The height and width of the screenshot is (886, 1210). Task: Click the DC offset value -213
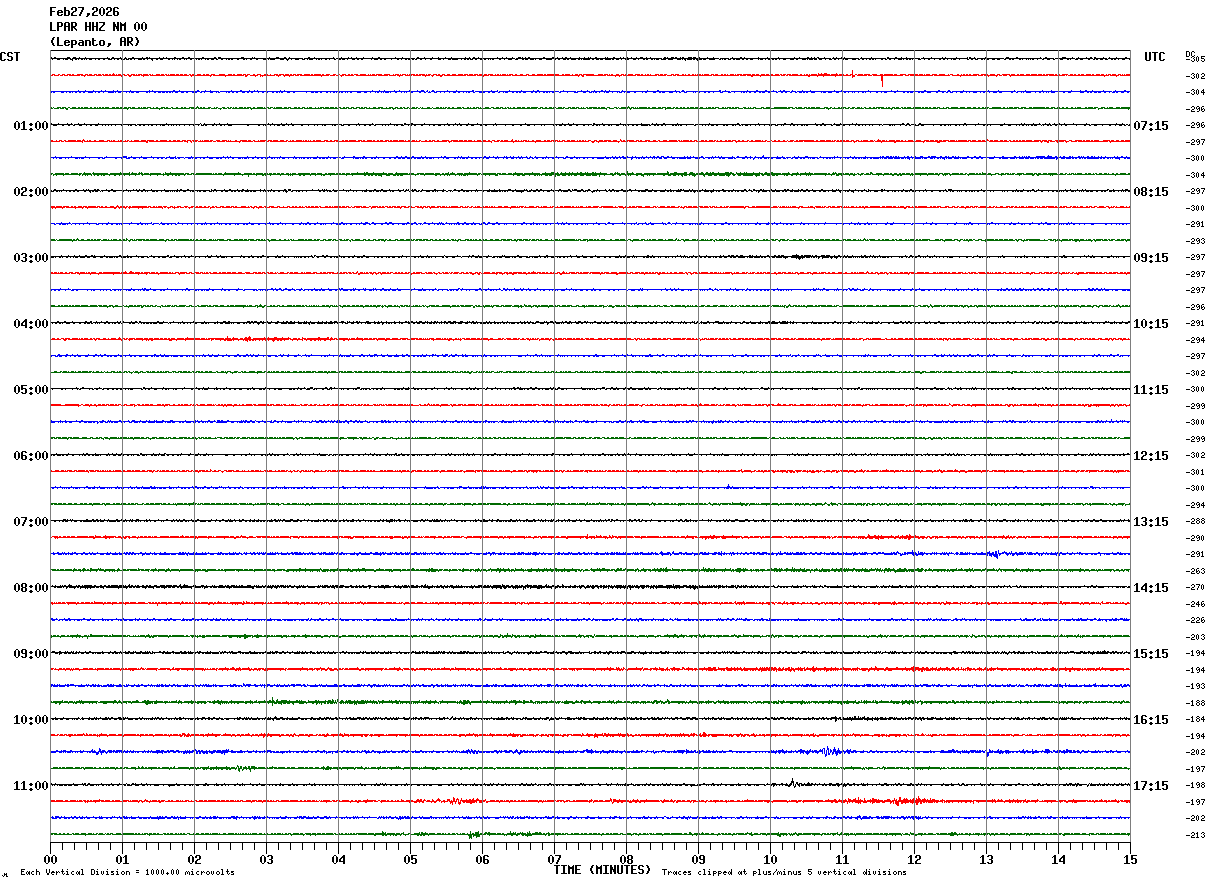click(1195, 835)
